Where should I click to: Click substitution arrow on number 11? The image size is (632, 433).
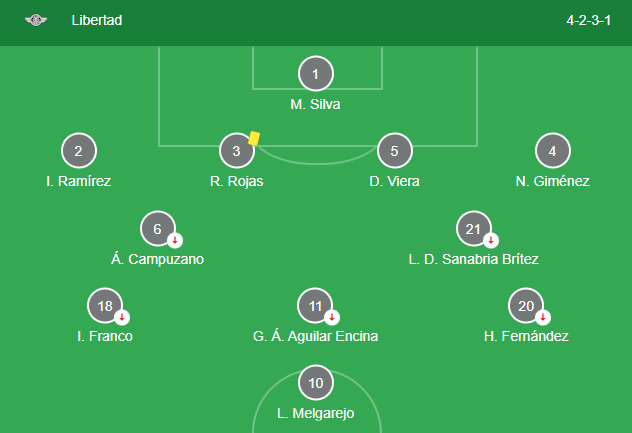pos(332,317)
